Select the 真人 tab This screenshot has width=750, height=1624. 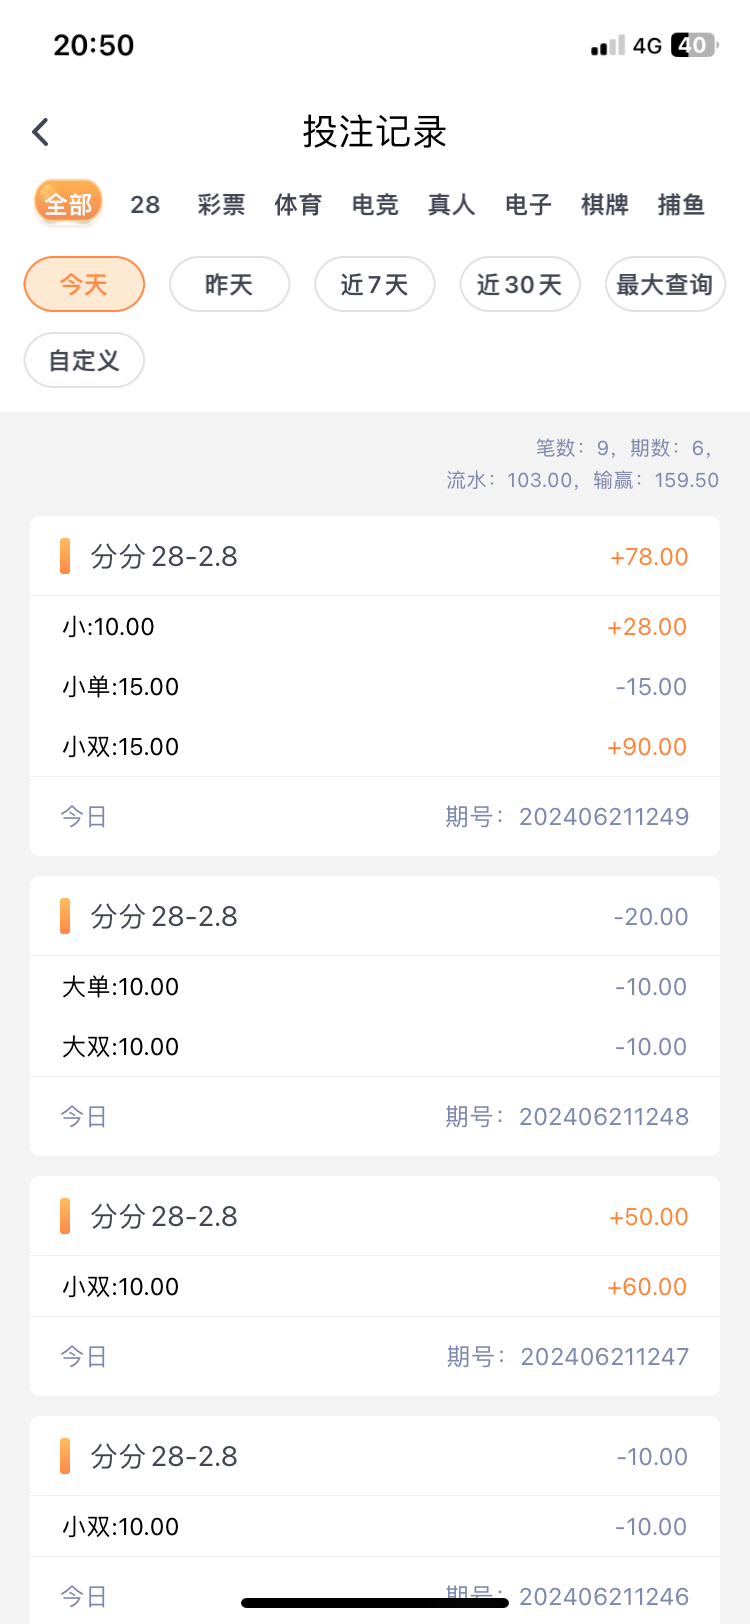451,205
